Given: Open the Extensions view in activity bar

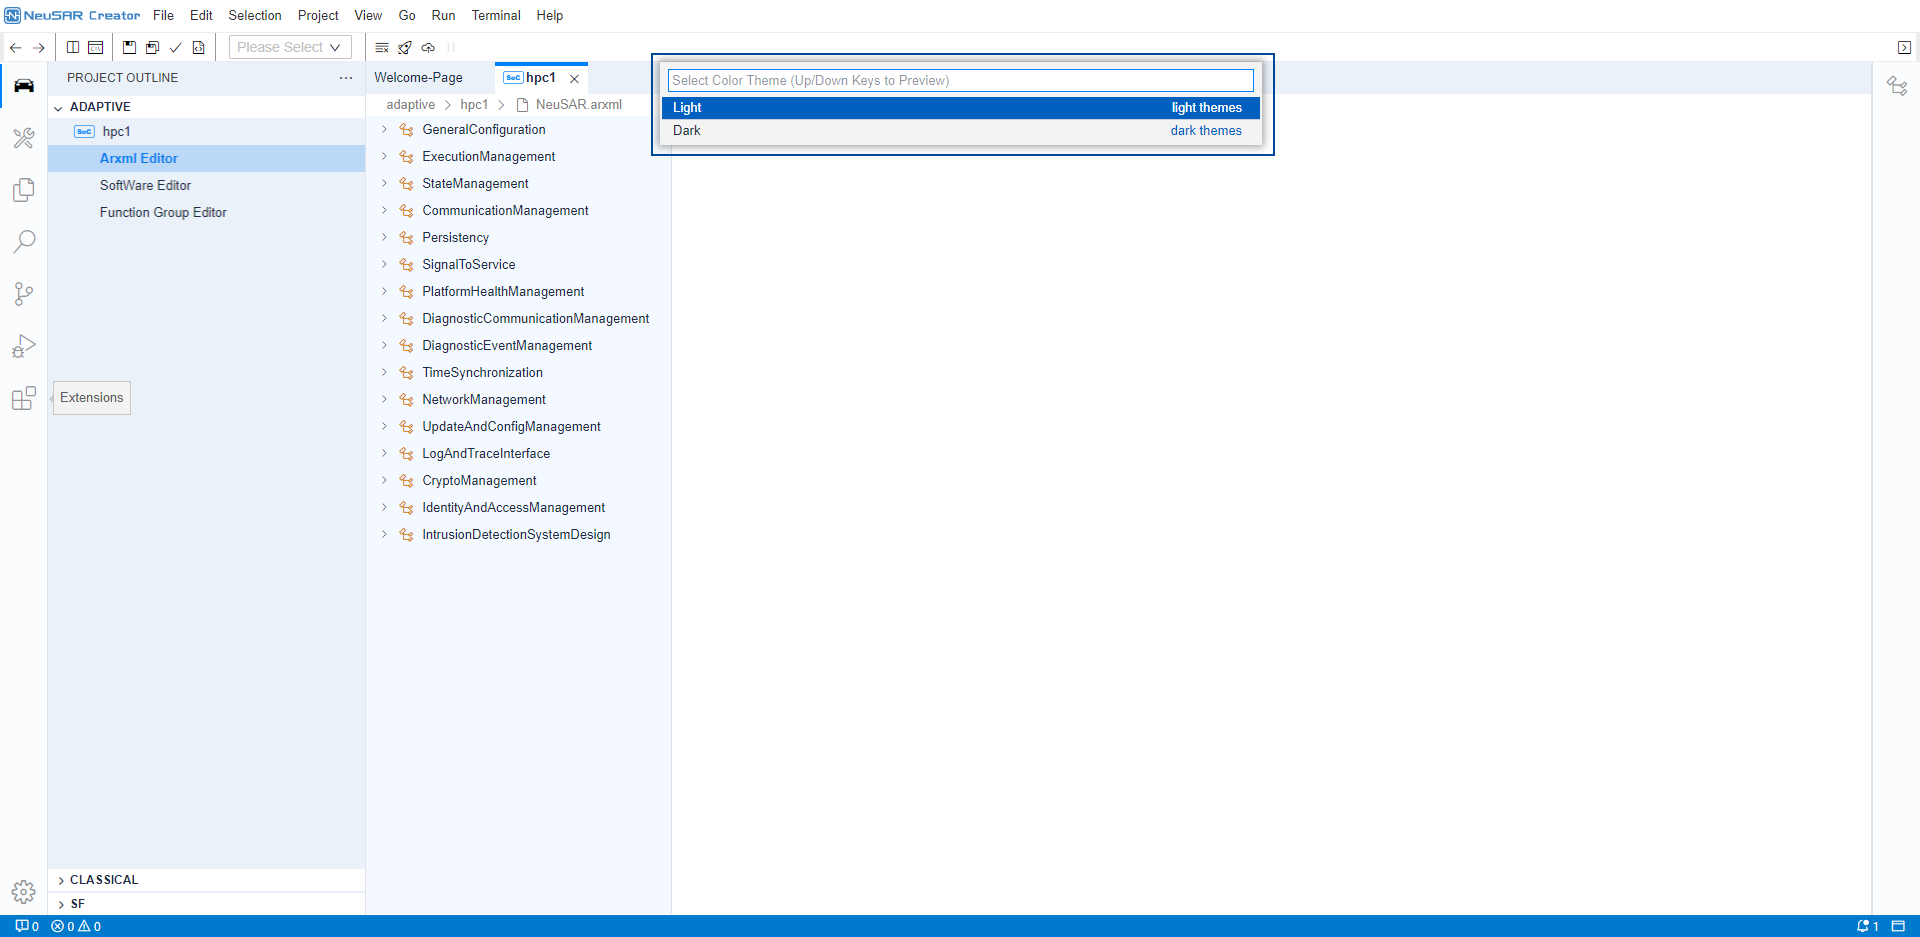Looking at the screenshot, I should [x=24, y=398].
